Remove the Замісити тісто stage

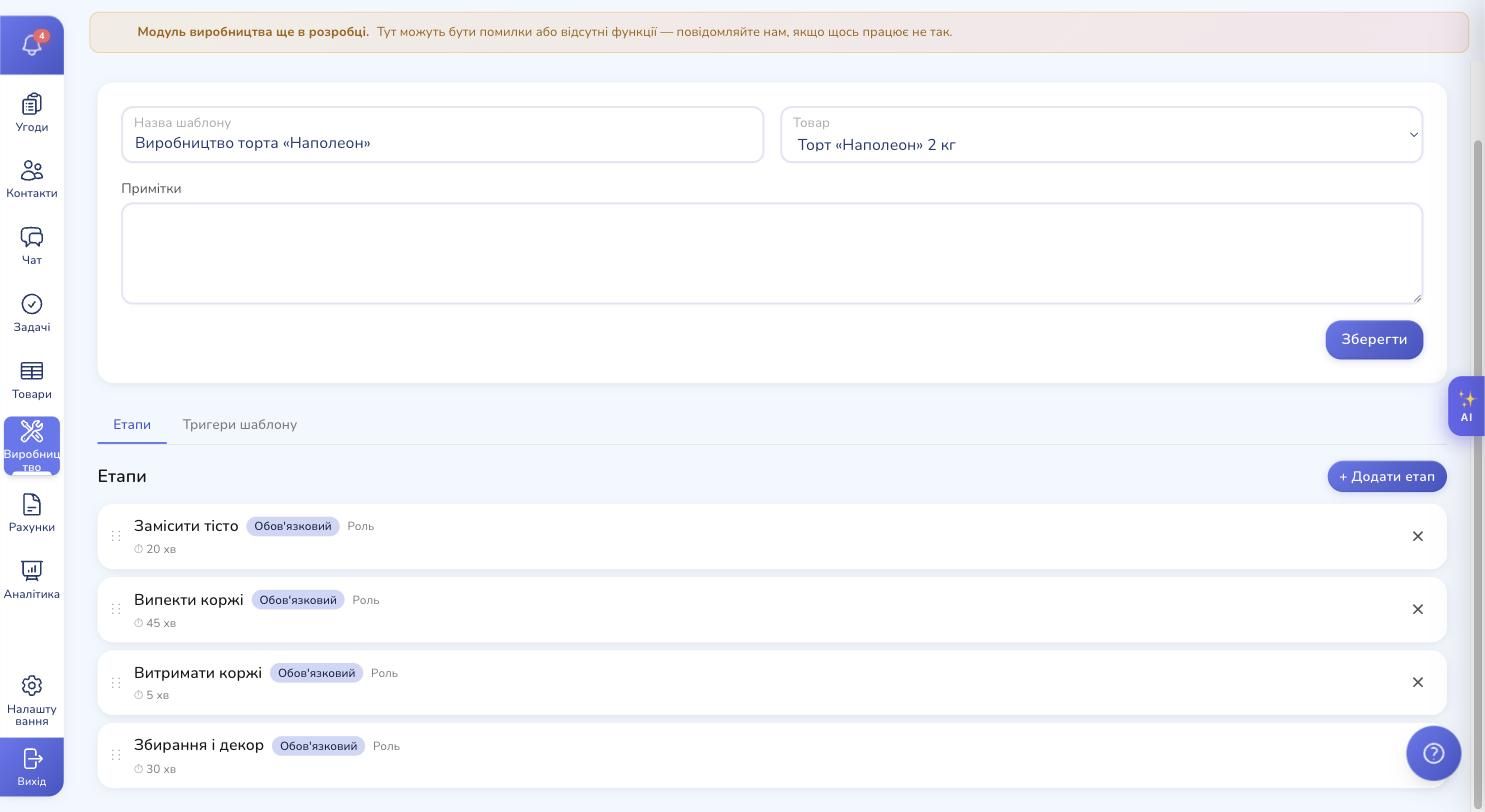click(1417, 536)
